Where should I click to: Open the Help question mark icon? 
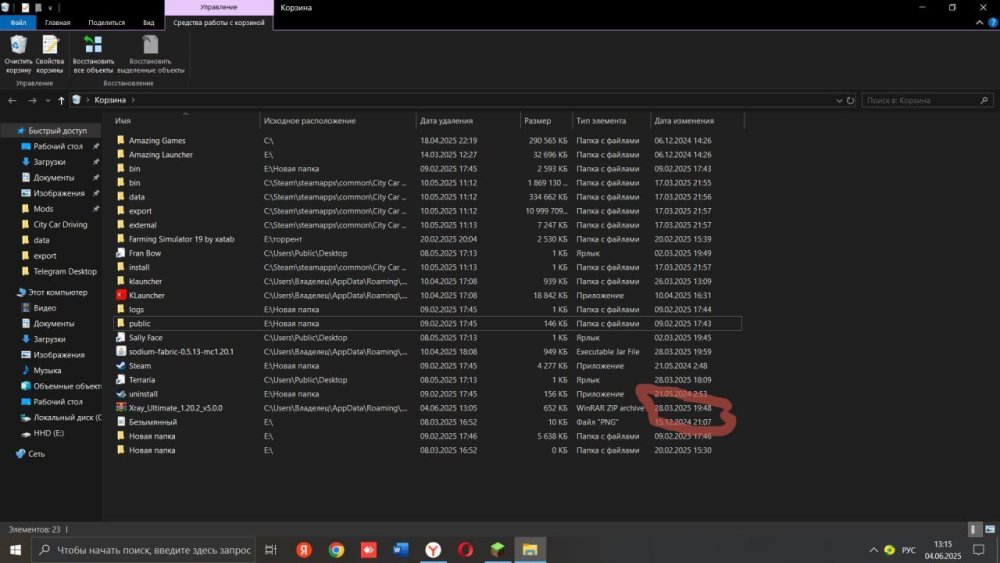(992, 22)
